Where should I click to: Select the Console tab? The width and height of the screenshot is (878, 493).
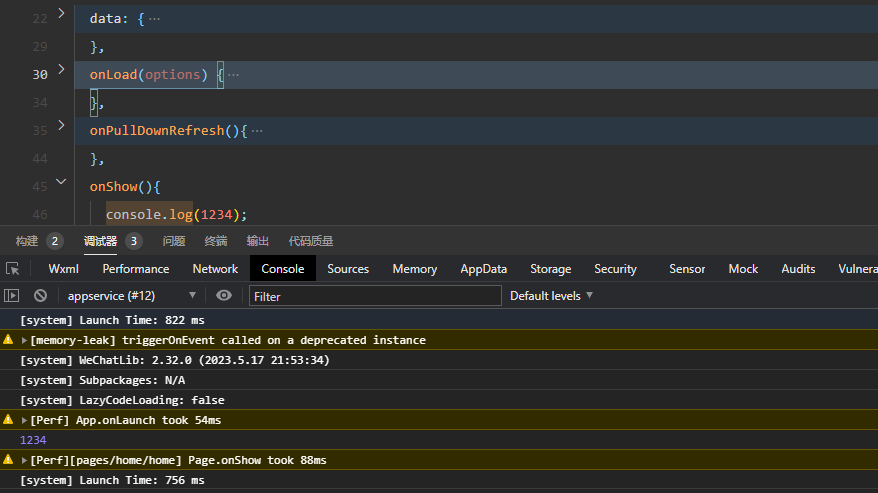tap(283, 269)
